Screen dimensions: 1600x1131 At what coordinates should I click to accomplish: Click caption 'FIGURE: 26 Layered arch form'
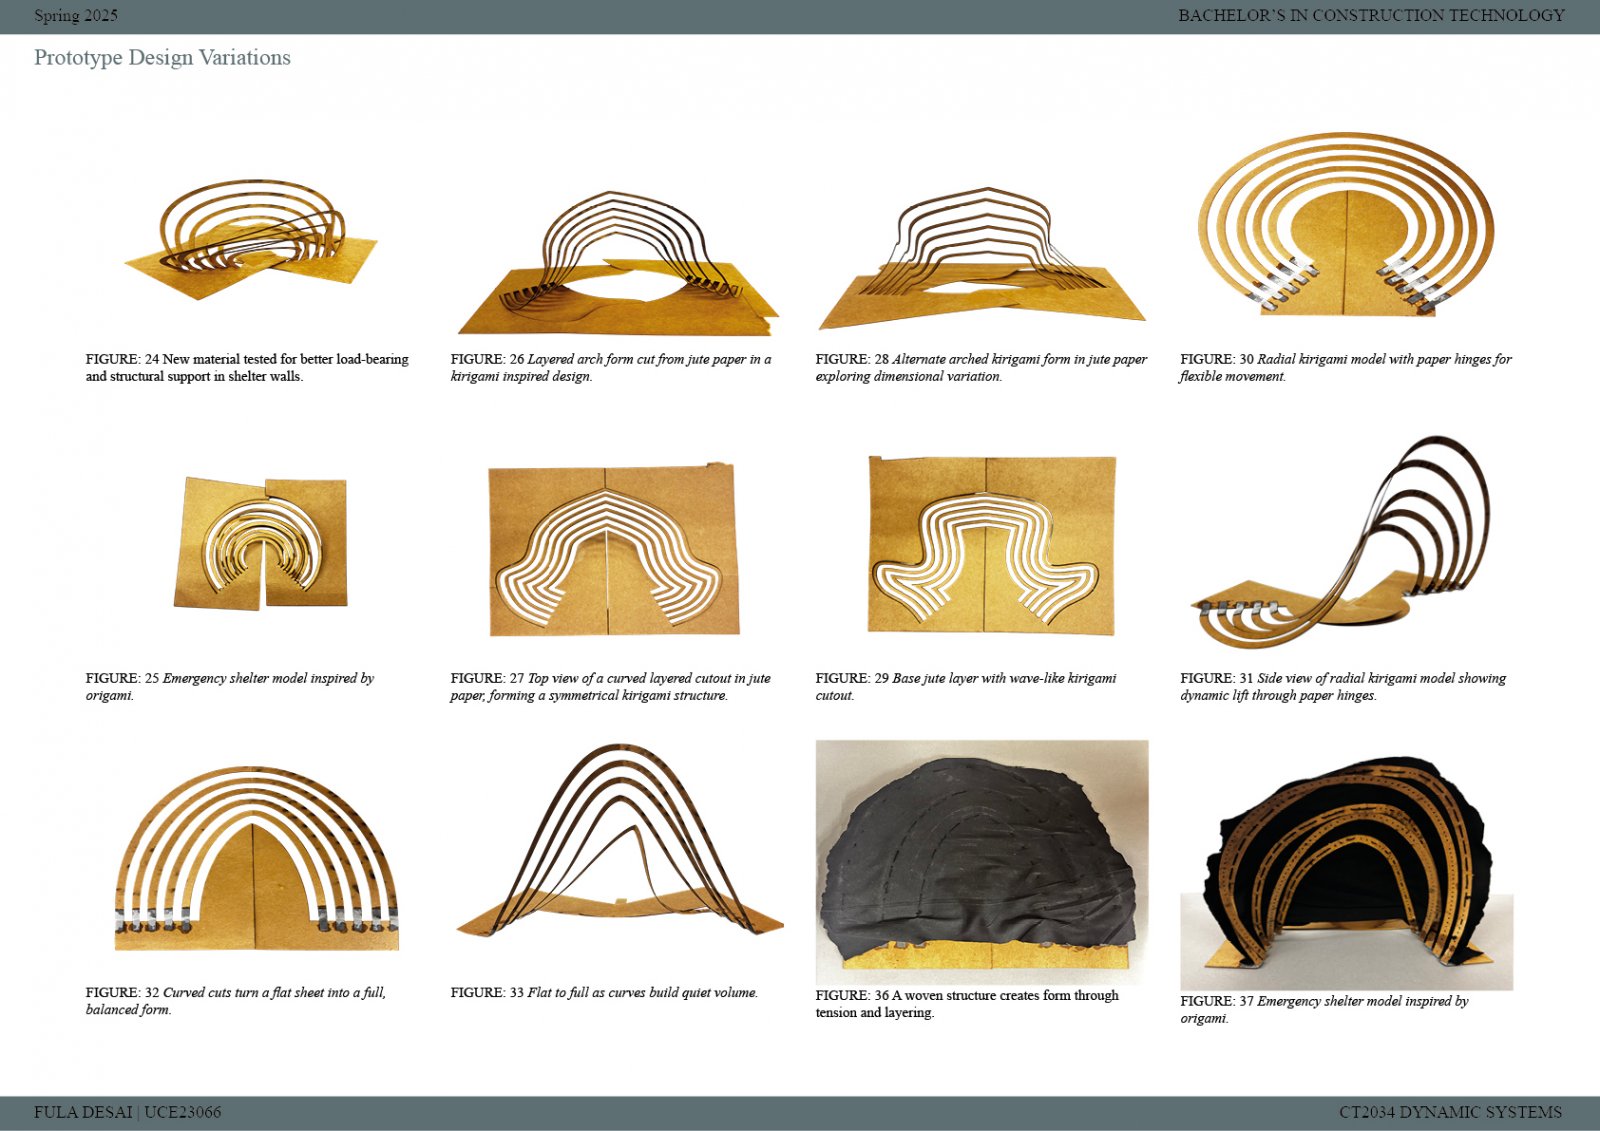[611, 368]
